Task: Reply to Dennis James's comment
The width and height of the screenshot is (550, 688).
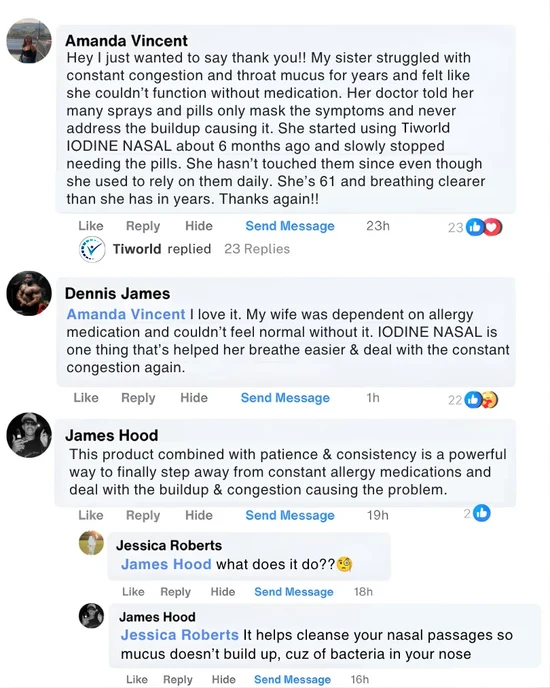Action: [x=138, y=398]
